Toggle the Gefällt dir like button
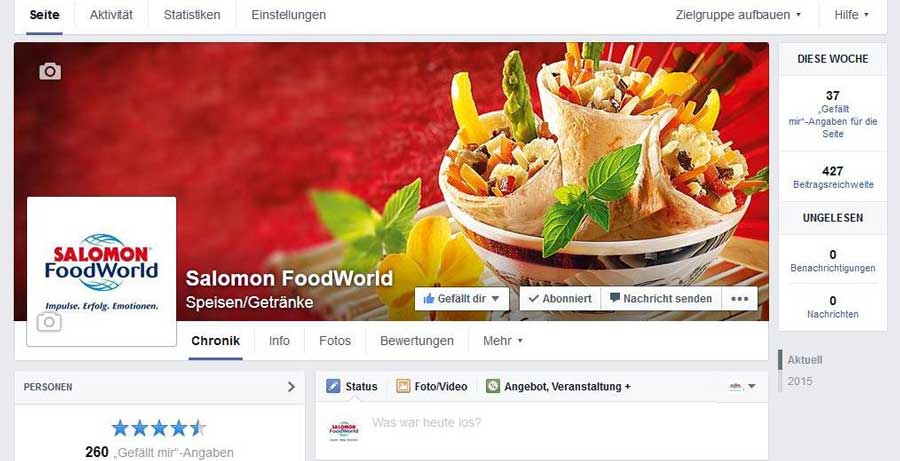The width and height of the screenshot is (900, 461). (x=461, y=299)
